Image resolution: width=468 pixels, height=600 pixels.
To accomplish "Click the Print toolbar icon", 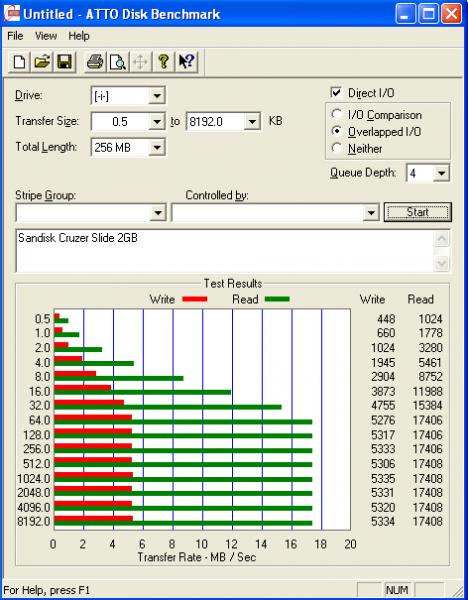I will 95,62.
